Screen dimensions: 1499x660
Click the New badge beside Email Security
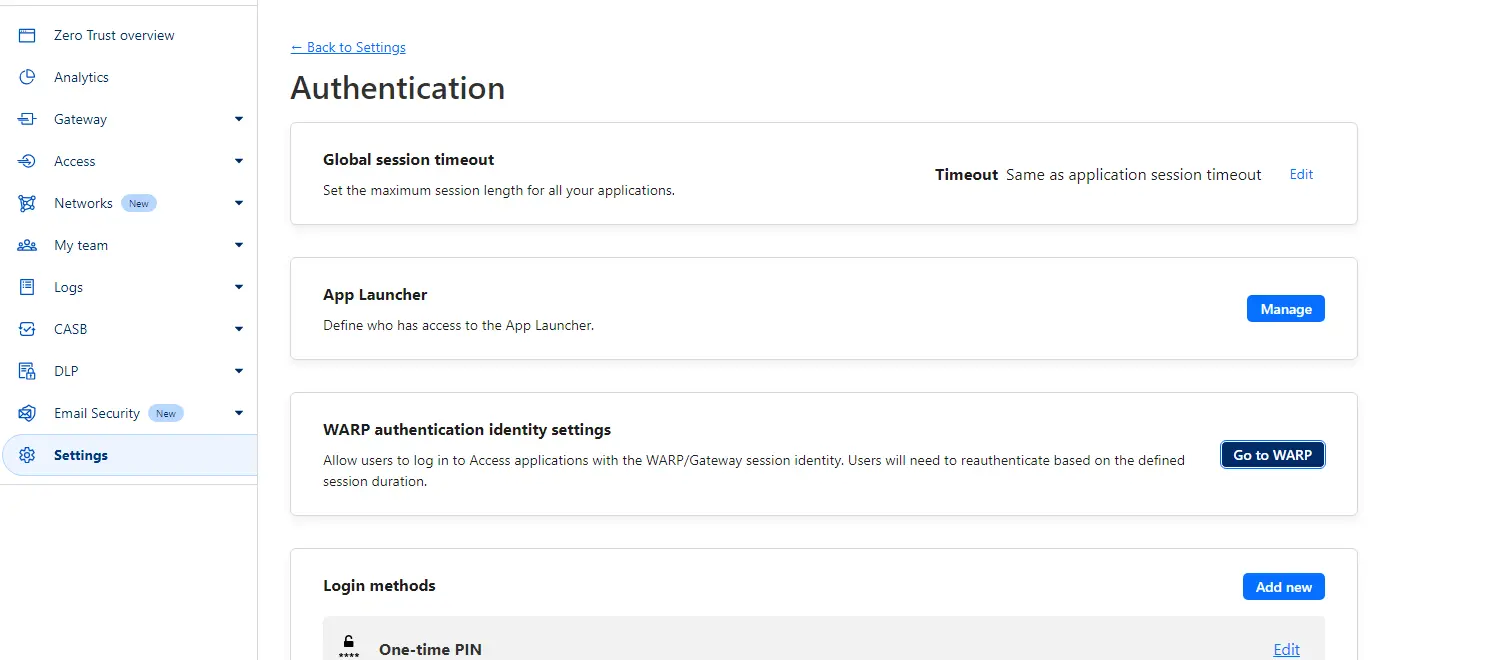pyautogui.click(x=166, y=413)
